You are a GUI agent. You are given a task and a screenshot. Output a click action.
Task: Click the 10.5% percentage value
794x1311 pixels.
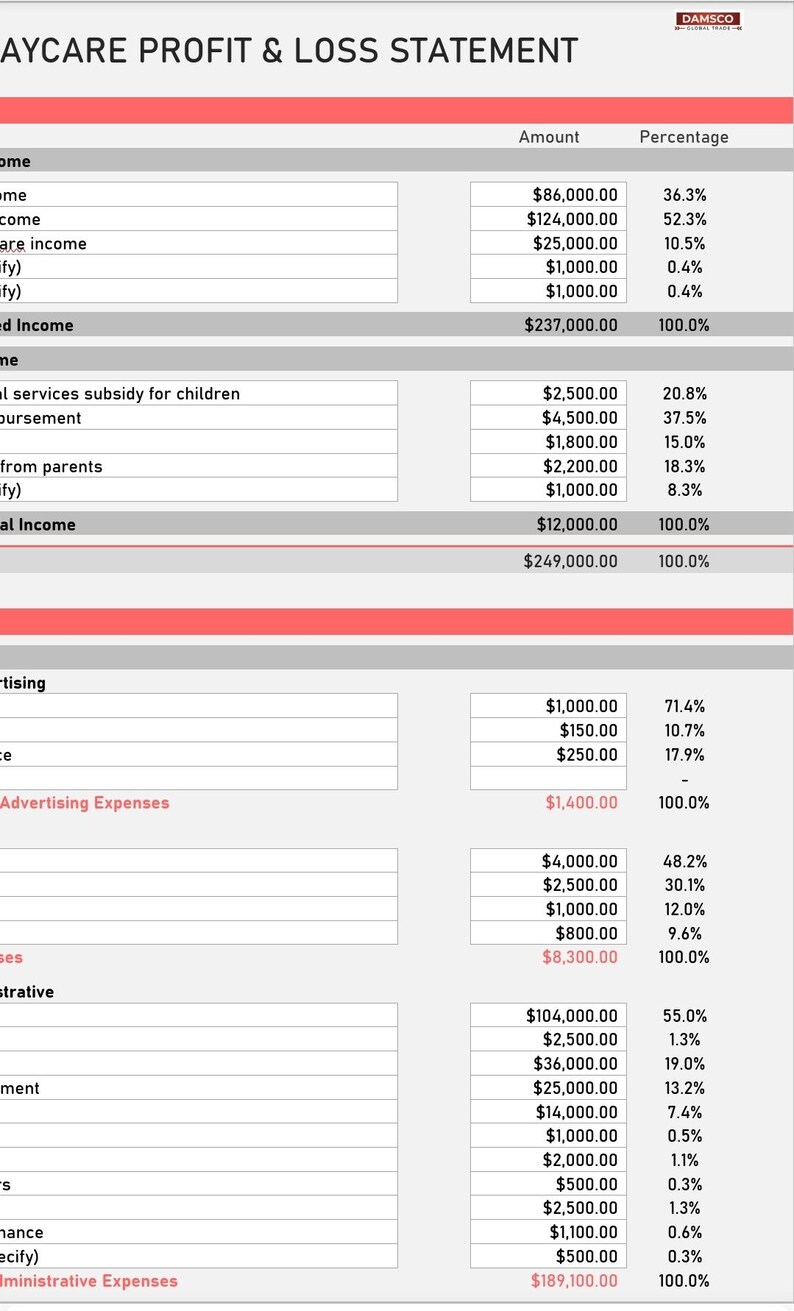[685, 243]
